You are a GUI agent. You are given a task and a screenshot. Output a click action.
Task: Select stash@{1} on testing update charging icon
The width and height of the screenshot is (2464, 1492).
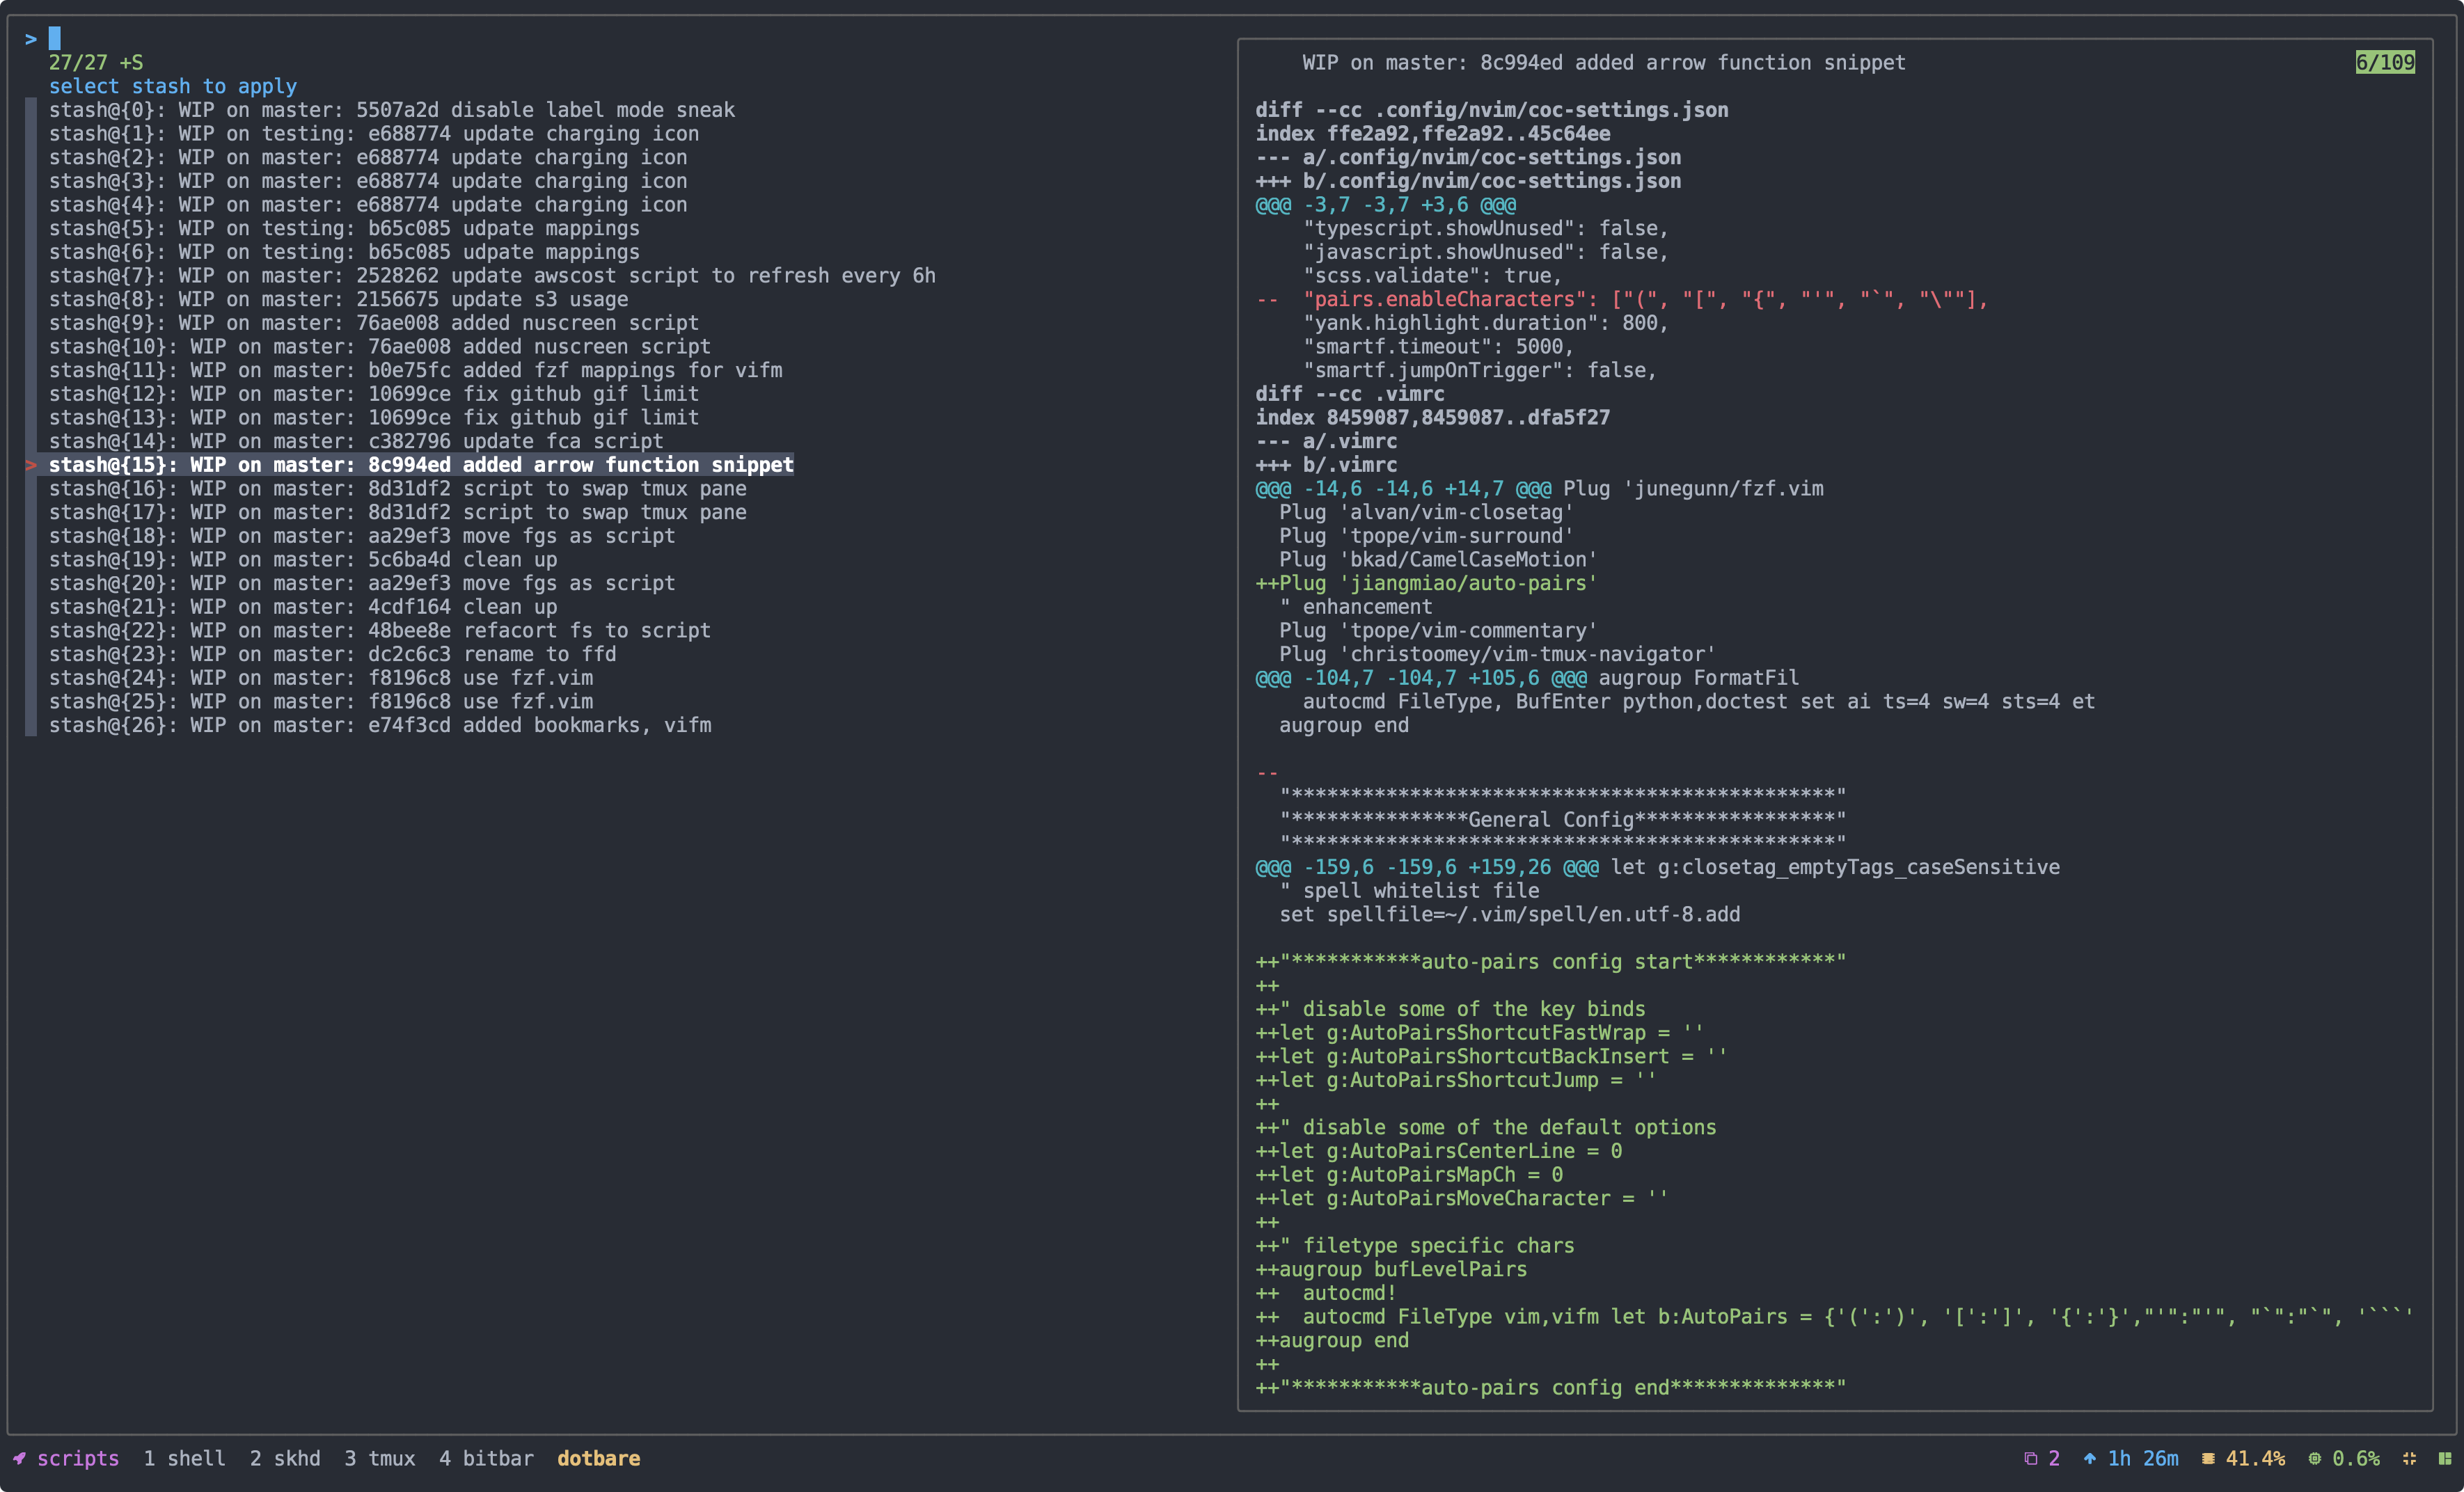(374, 134)
